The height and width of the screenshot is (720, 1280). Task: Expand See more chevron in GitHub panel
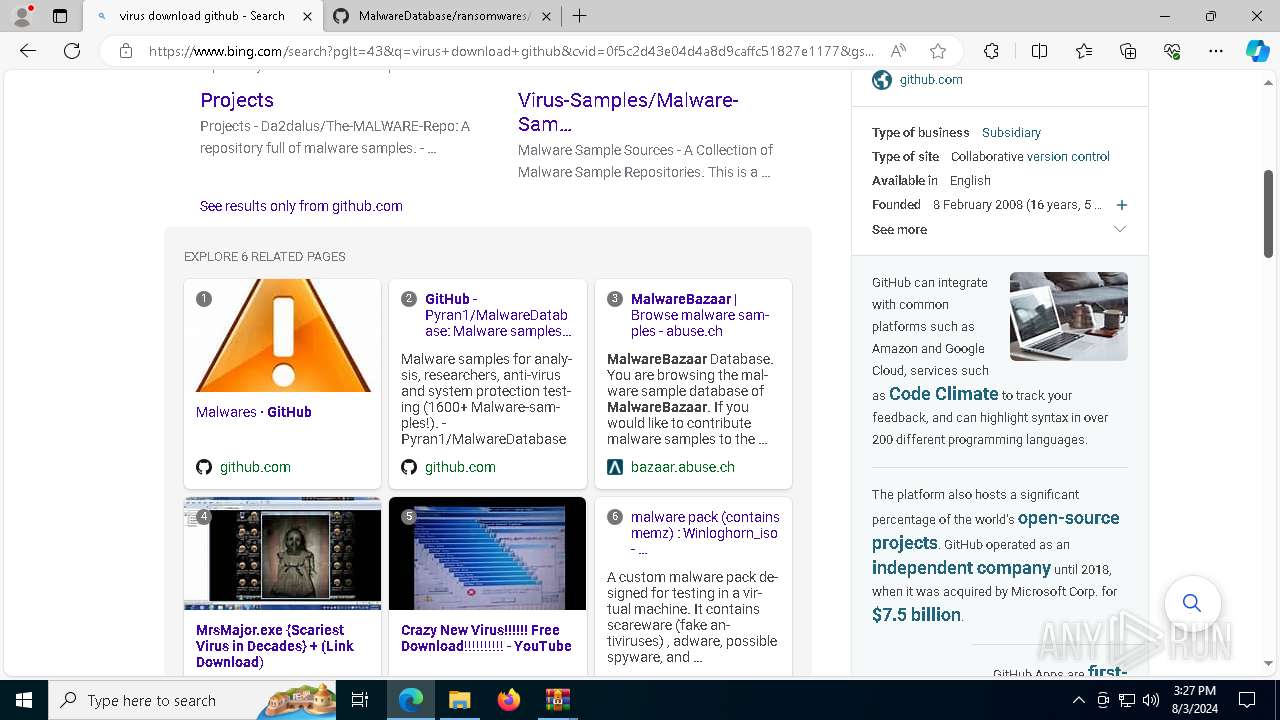point(1120,229)
